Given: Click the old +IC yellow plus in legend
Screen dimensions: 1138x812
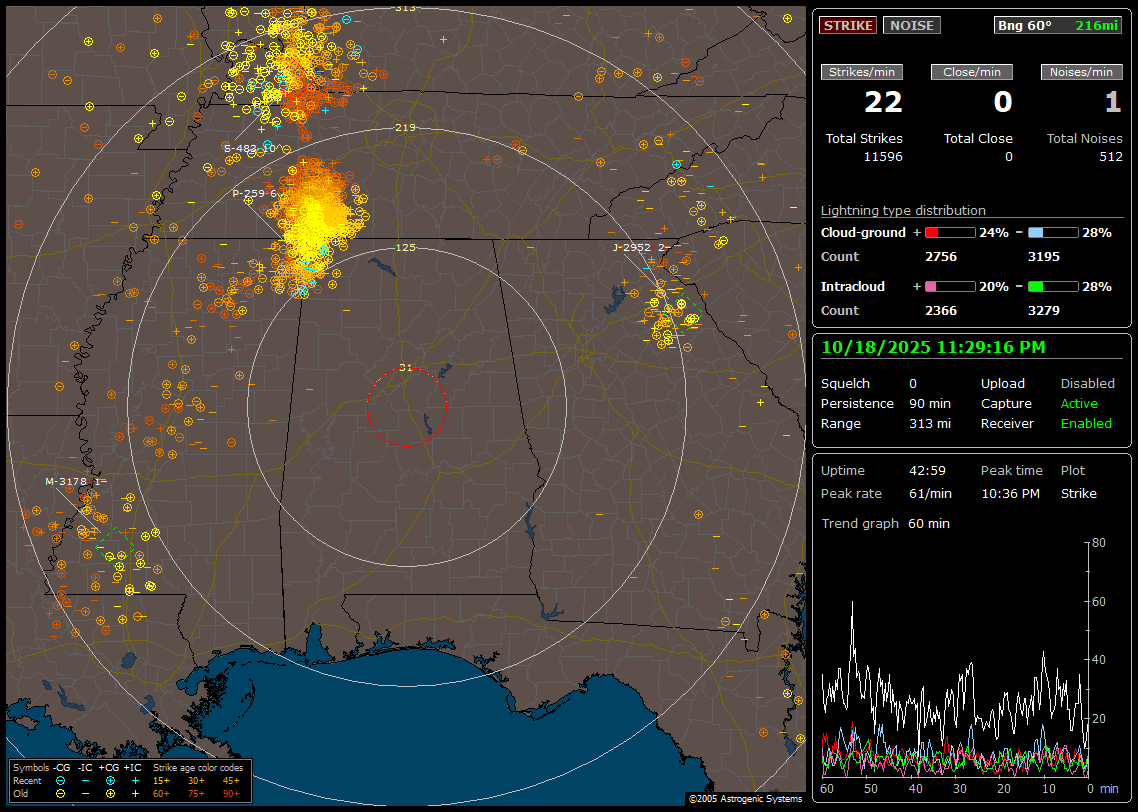Looking at the screenshot, I should 135,793.
